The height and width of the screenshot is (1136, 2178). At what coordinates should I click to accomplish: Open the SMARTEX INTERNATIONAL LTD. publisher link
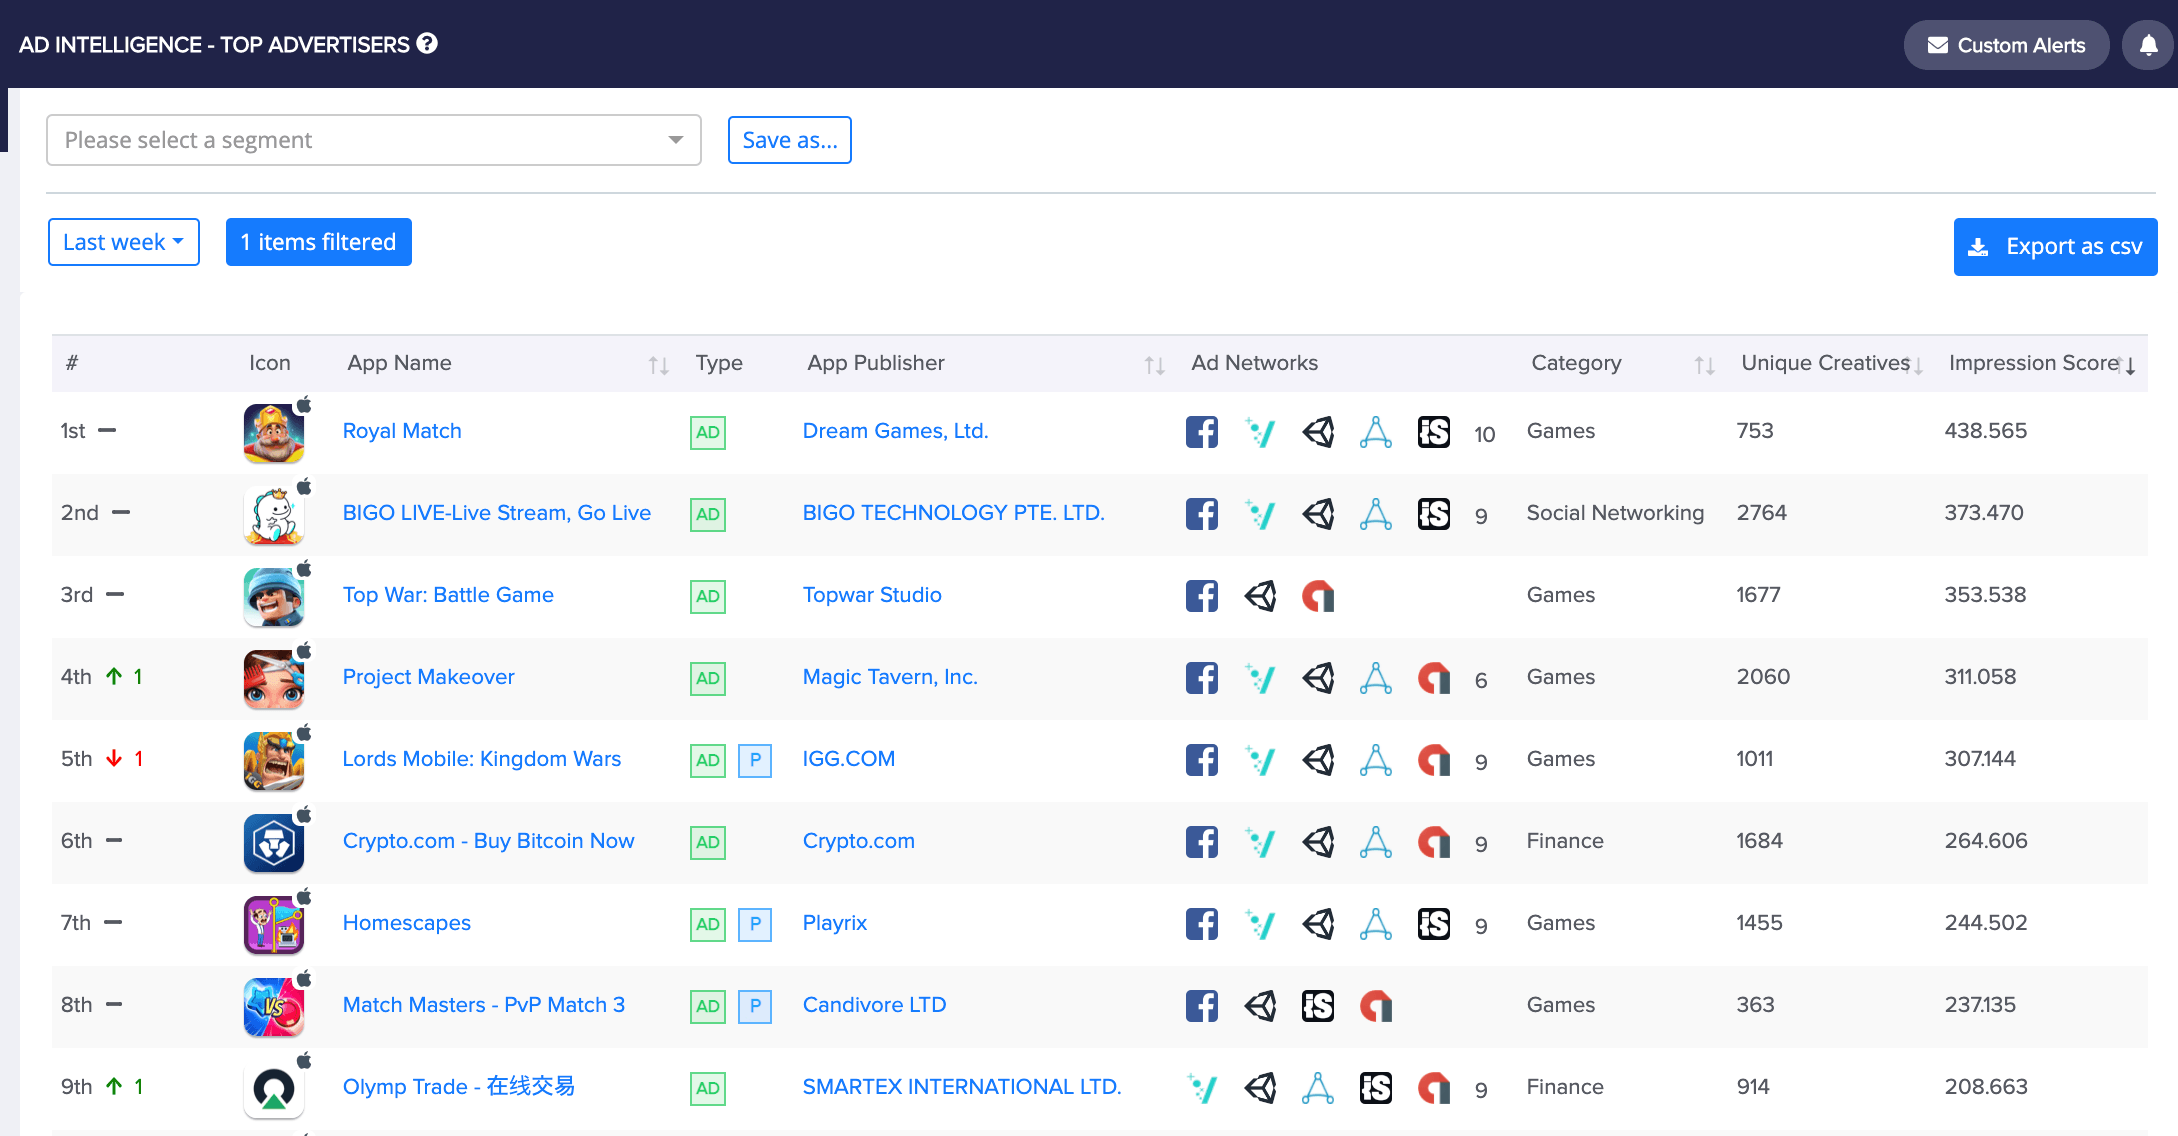(x=962, y=1087)
